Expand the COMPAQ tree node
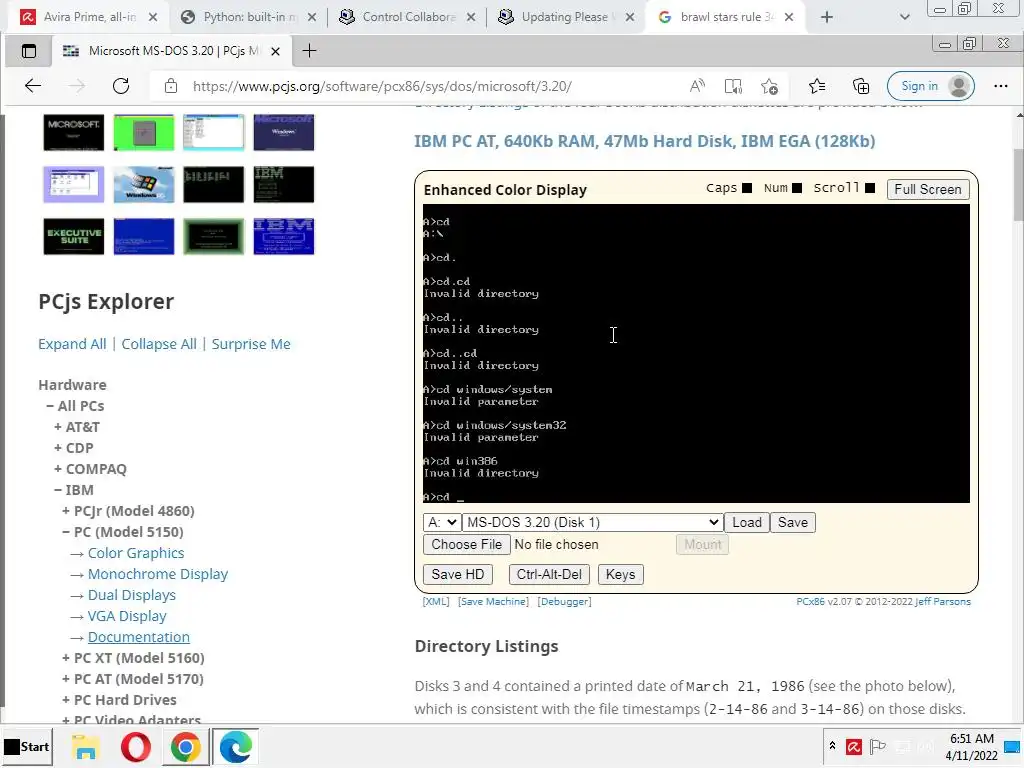 (90, 468)
